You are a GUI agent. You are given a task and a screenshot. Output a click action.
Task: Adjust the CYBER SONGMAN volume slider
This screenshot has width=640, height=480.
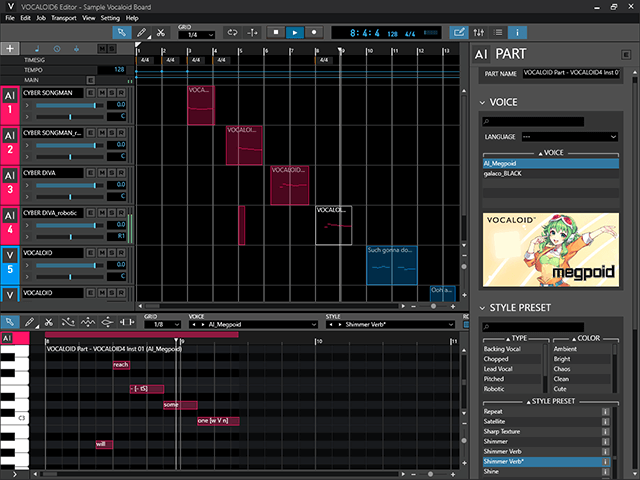tap(95, 104)
